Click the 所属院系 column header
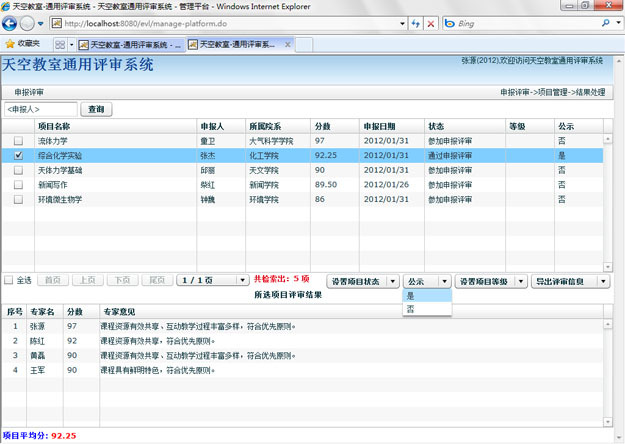The image size is (625, 444). point(278,126)
